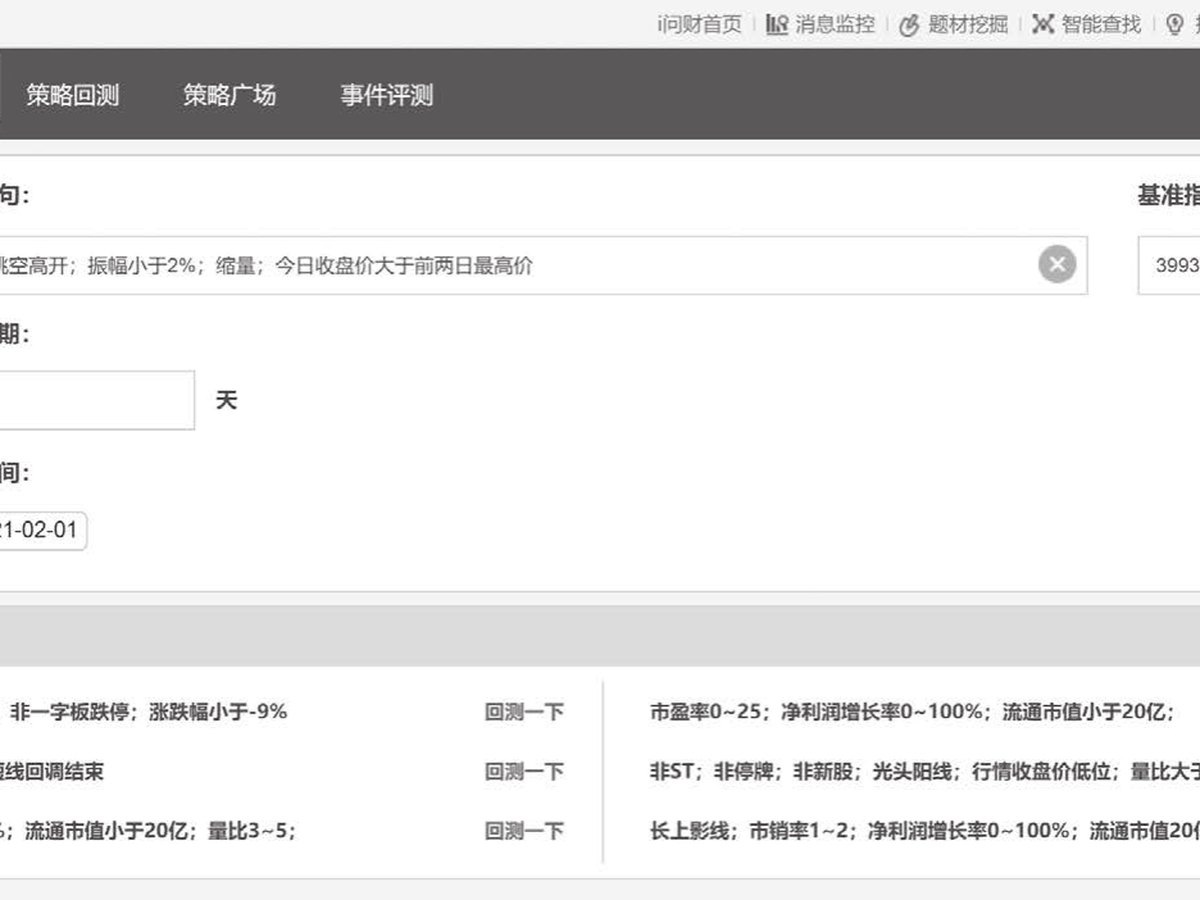This screenshot has width=1200, height=900.
Task: Switch to the 事件评测 tab
Action: click(386, 95)
